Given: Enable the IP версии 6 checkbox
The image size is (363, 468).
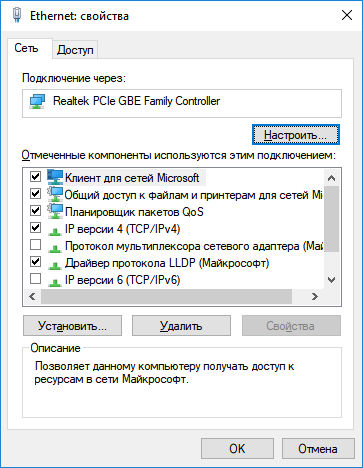Looking at the screenshot, I should click(x=35, y=278).
